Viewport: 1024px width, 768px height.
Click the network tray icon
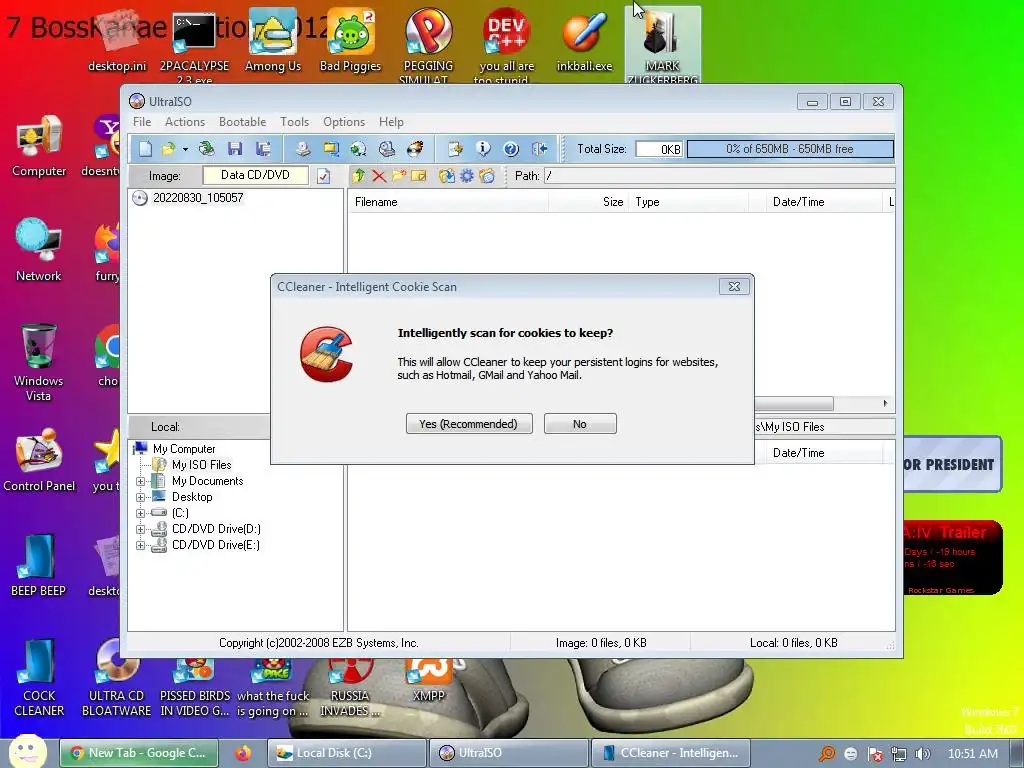(x=899, y=754)
